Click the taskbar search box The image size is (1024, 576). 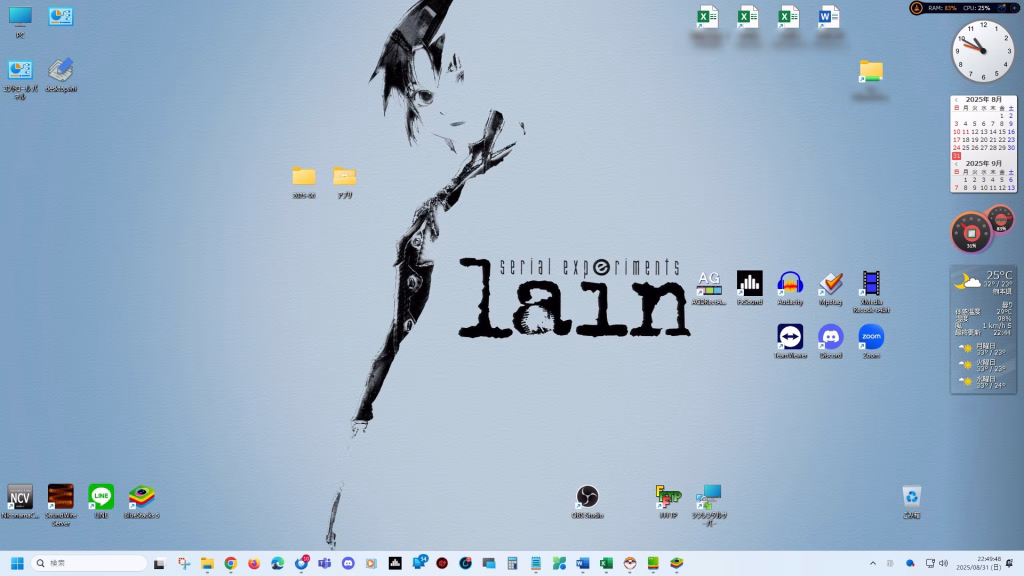tap(89, 563)
